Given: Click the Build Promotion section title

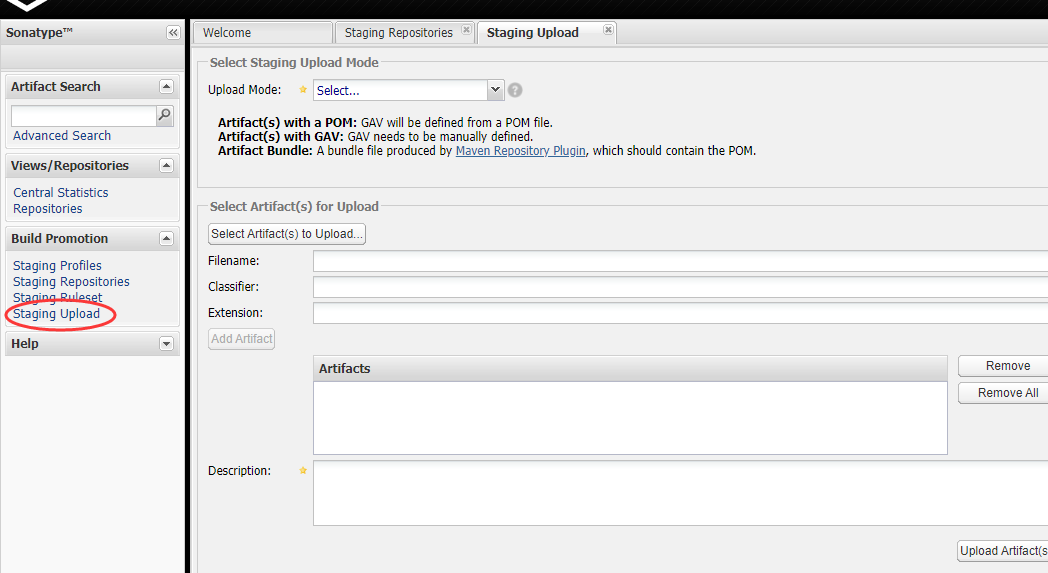Looking at the screenshot, I should (x=59, y=239).
